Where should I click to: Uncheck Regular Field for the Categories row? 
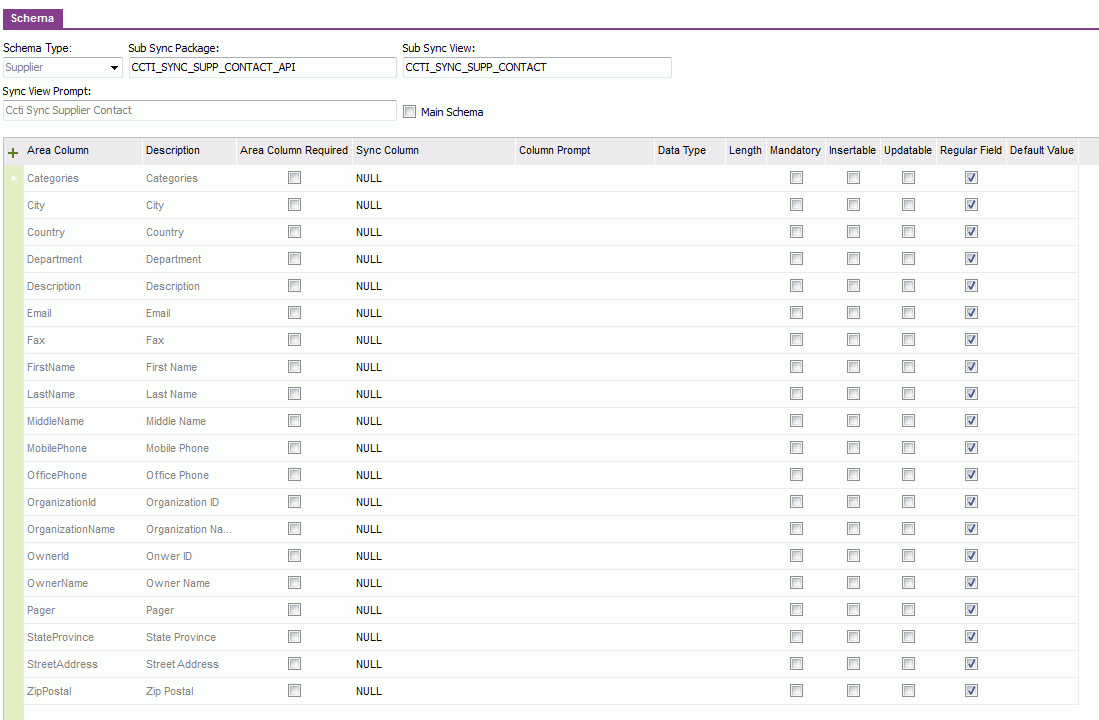click(x=970, y=177)
